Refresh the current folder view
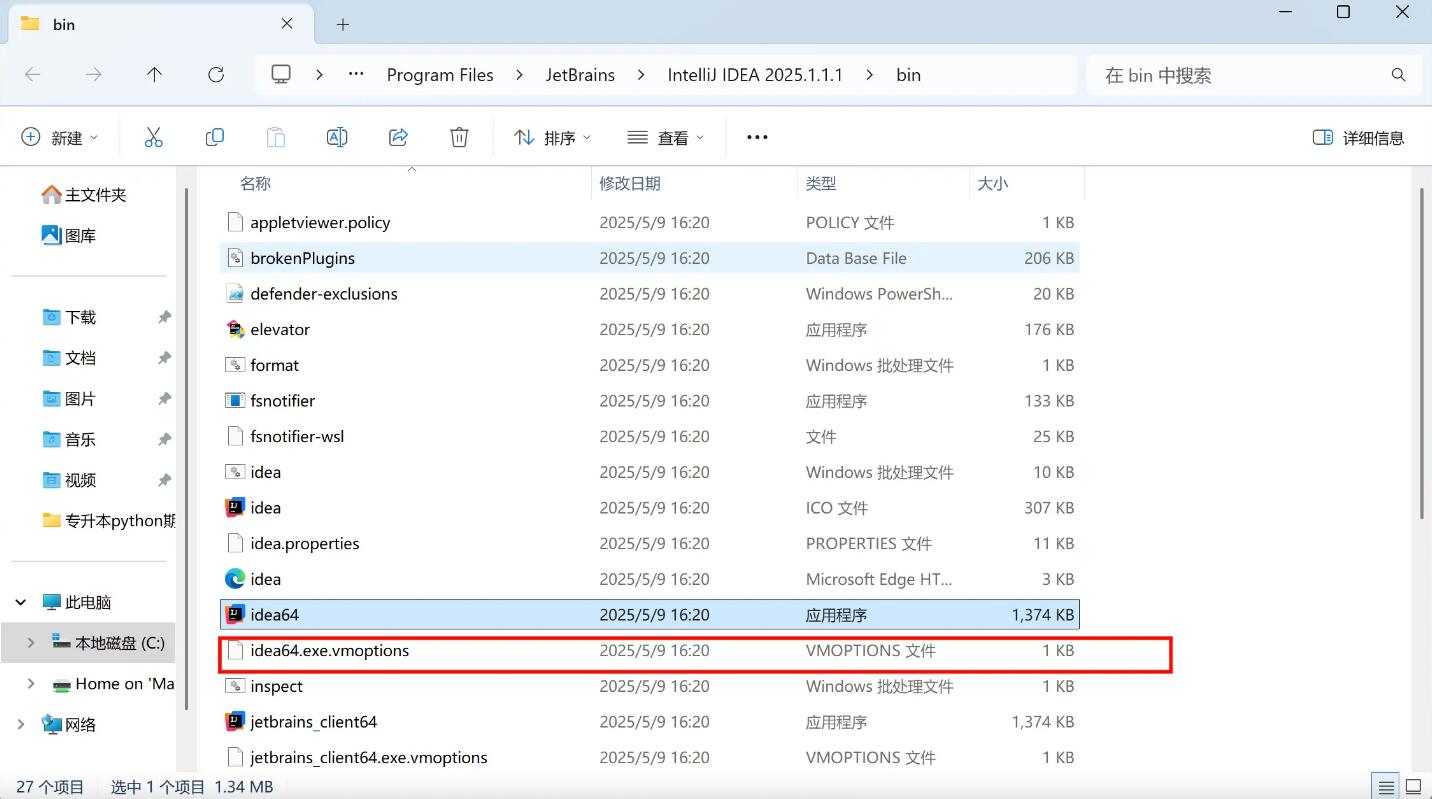The width and height of the screenshot is (1432, 799). (x=216, y=74)
